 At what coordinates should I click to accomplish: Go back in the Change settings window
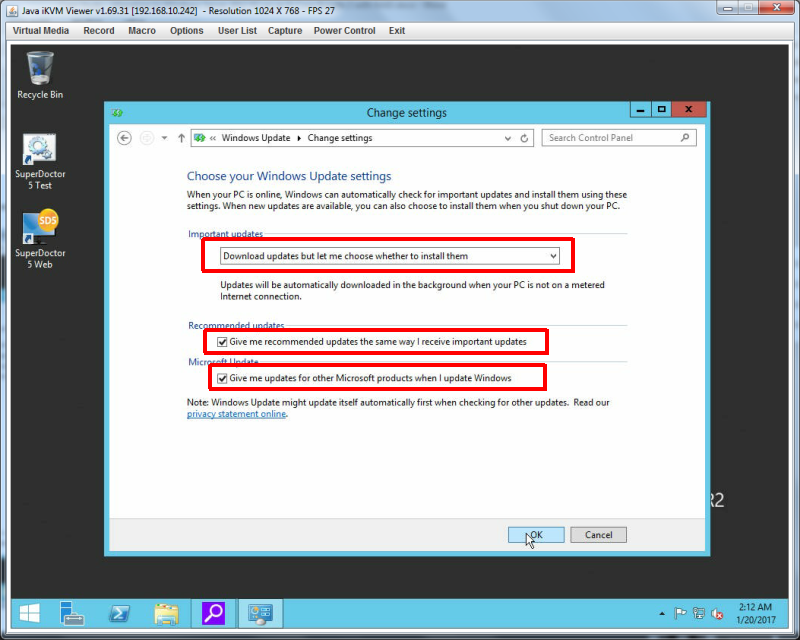(124, 138)
